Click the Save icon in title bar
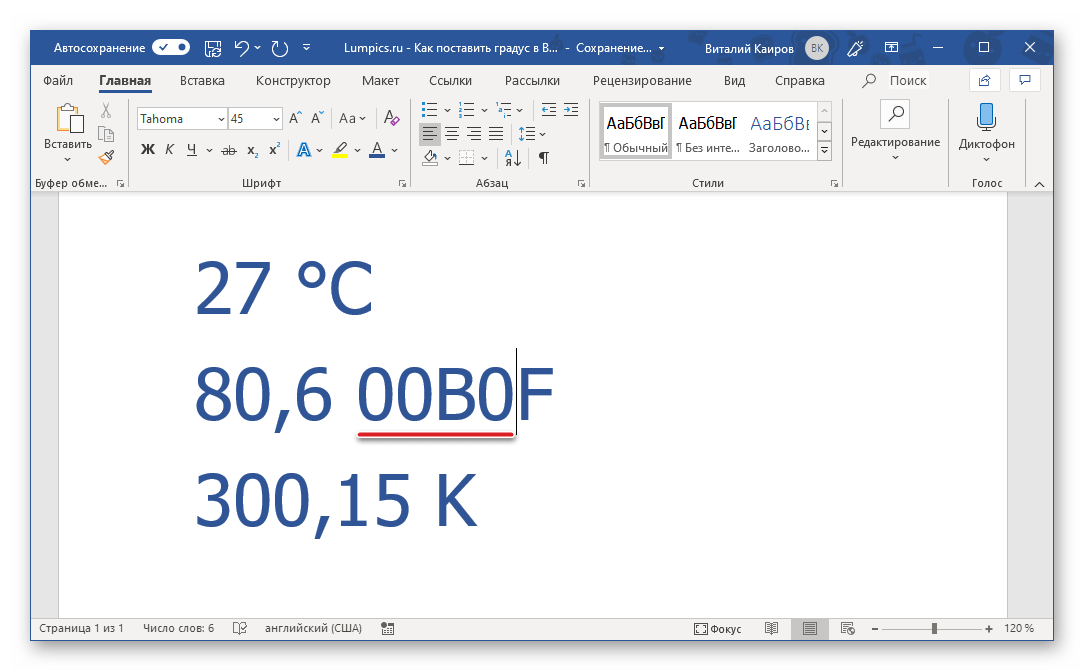The width and height of the screenshot is (1084, 671). 213,48
